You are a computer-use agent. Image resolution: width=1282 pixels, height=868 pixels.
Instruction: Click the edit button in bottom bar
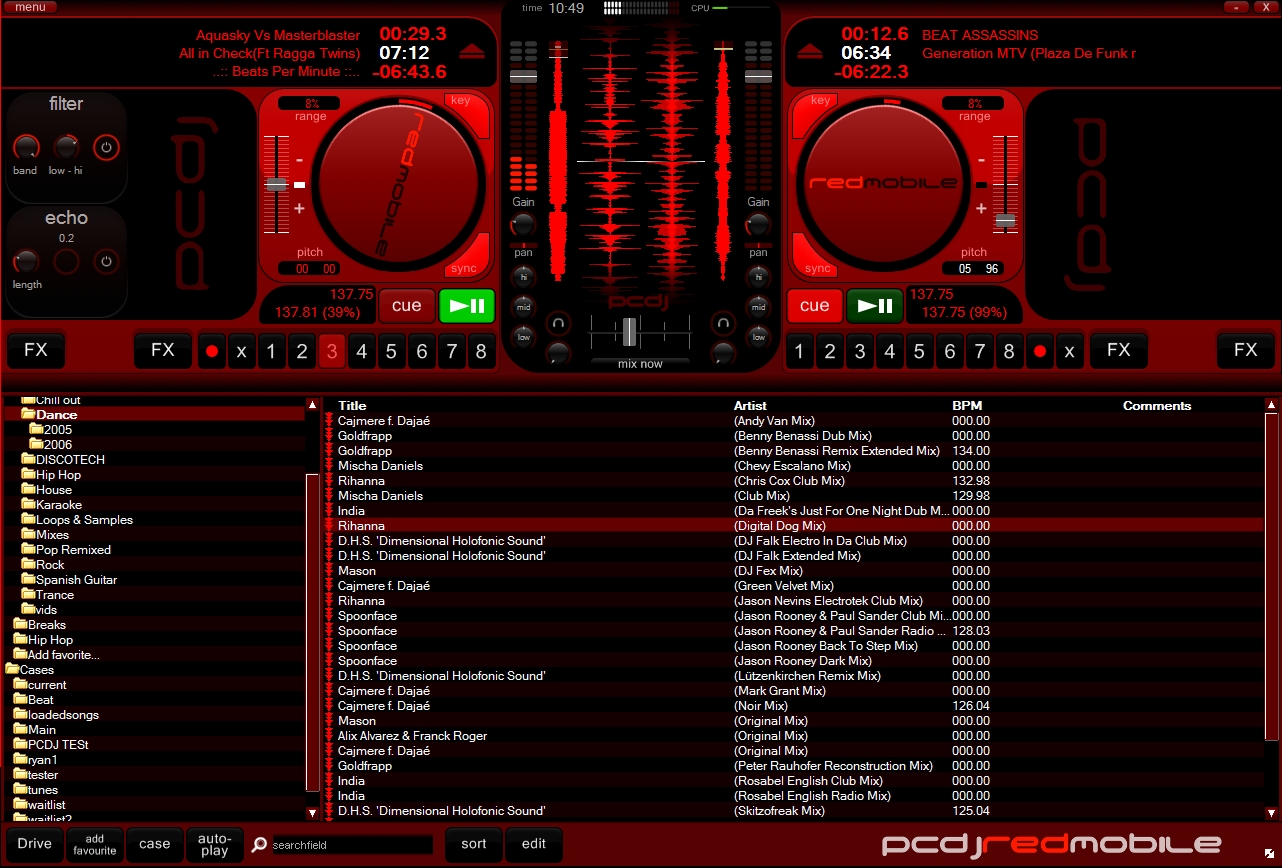[534, 845]
